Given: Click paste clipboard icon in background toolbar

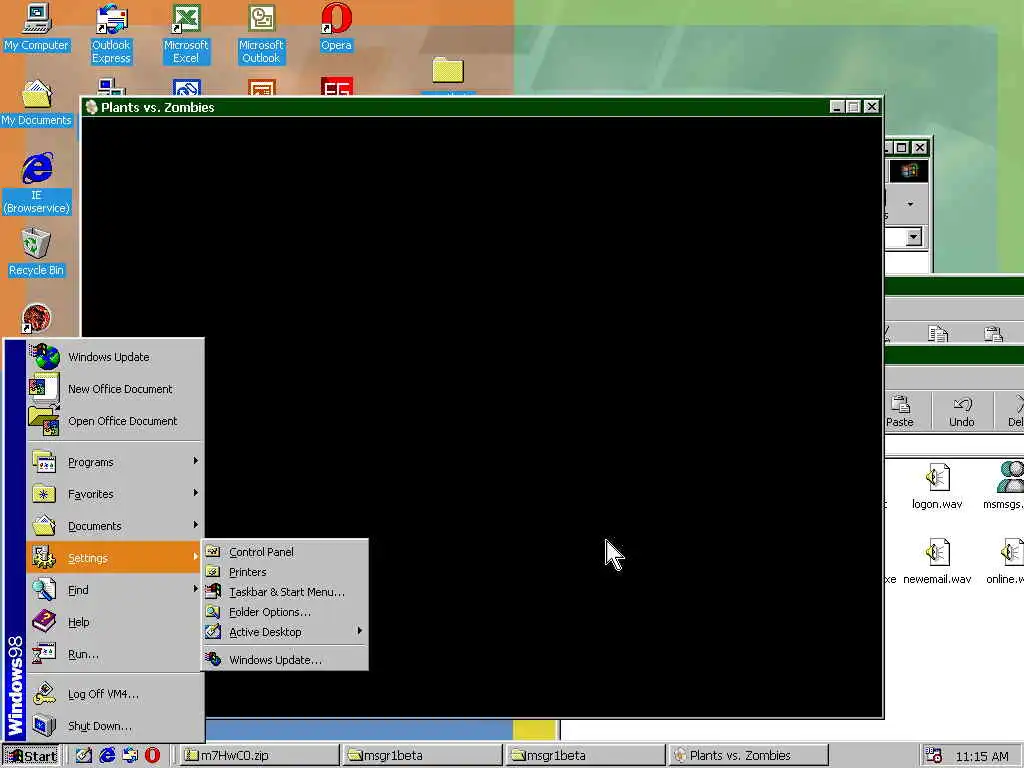Looking at the screenshot, I should 993,334.
